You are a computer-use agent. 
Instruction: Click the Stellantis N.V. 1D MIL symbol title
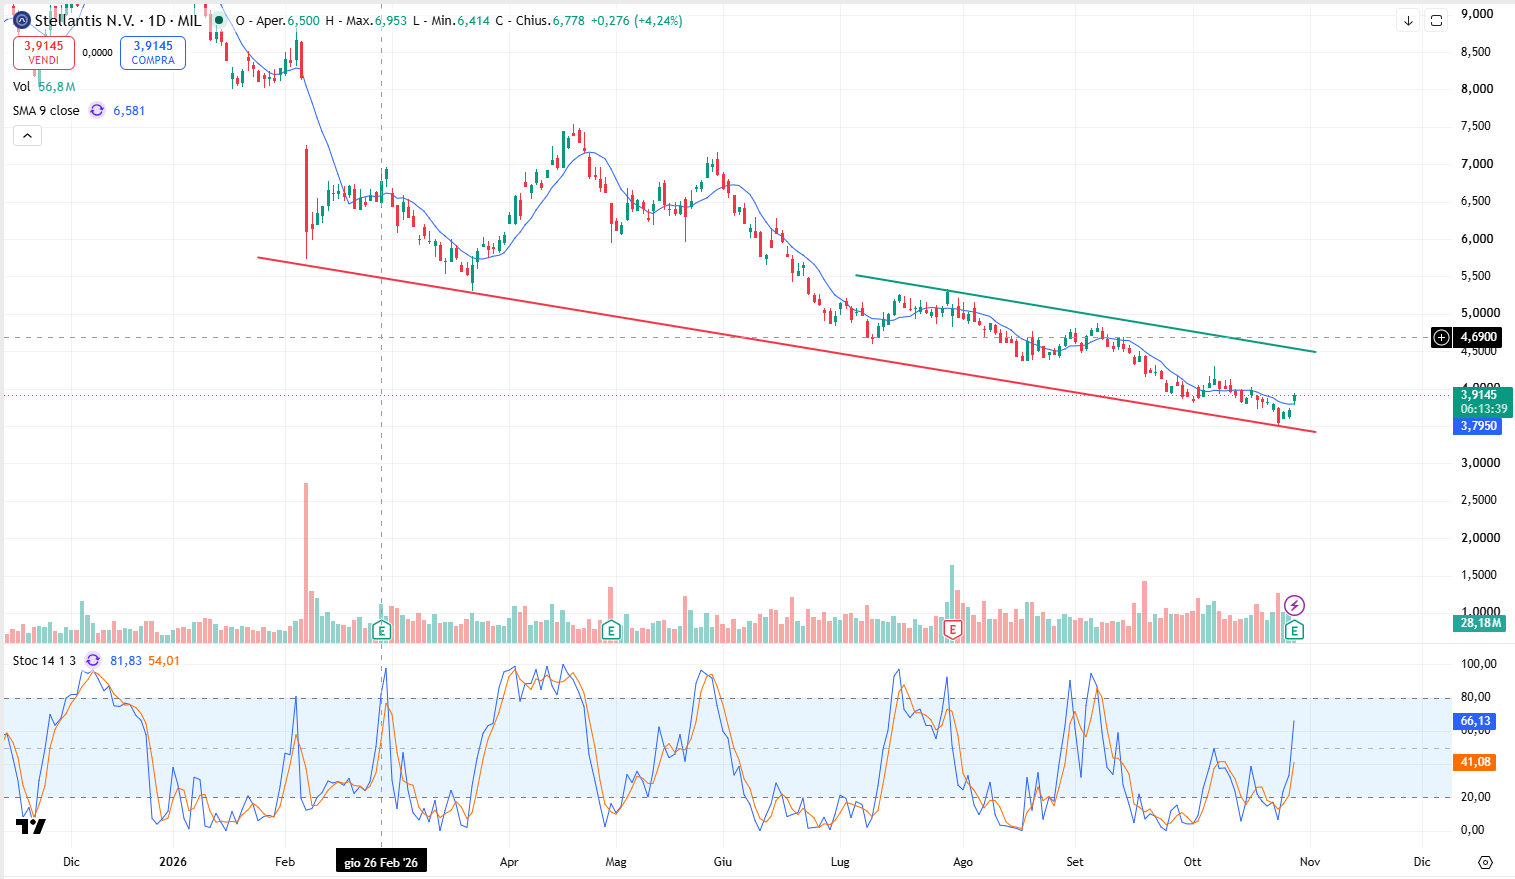click(118, 20)
